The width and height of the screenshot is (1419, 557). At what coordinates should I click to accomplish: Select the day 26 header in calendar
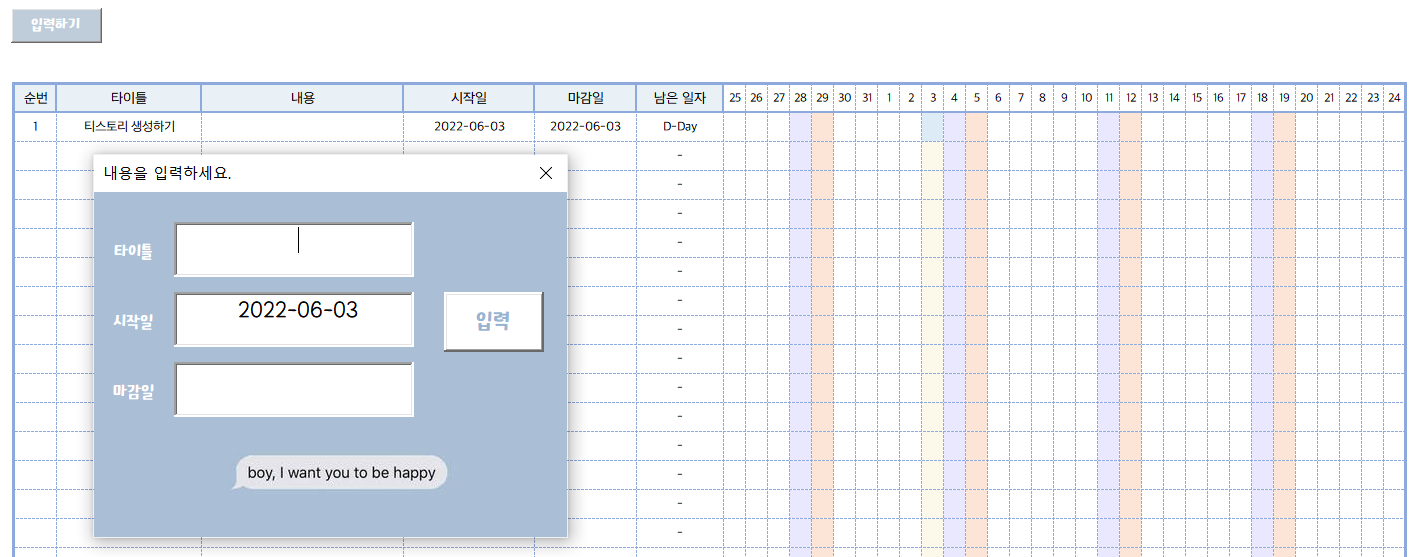(x=757, y=98)
